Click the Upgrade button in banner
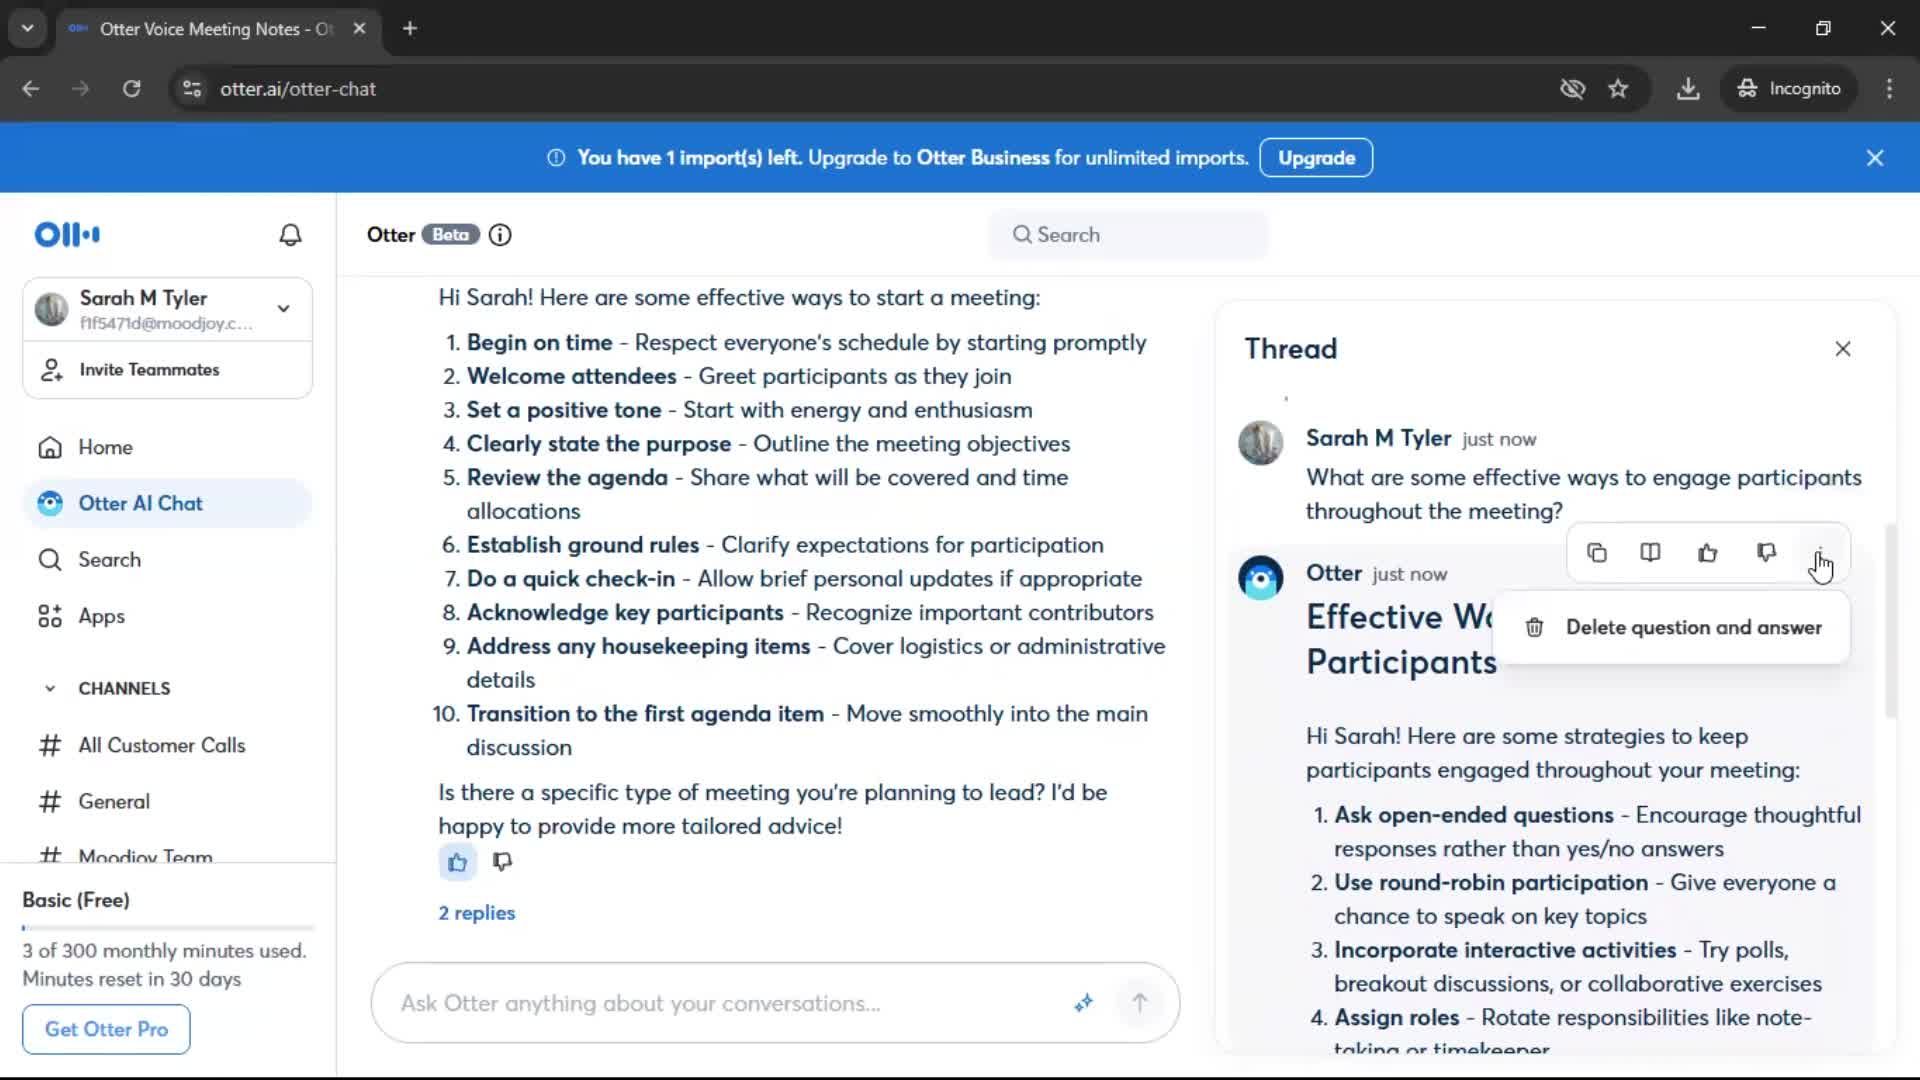The image size is (1920, 1080). click(x=1316, y=158)
